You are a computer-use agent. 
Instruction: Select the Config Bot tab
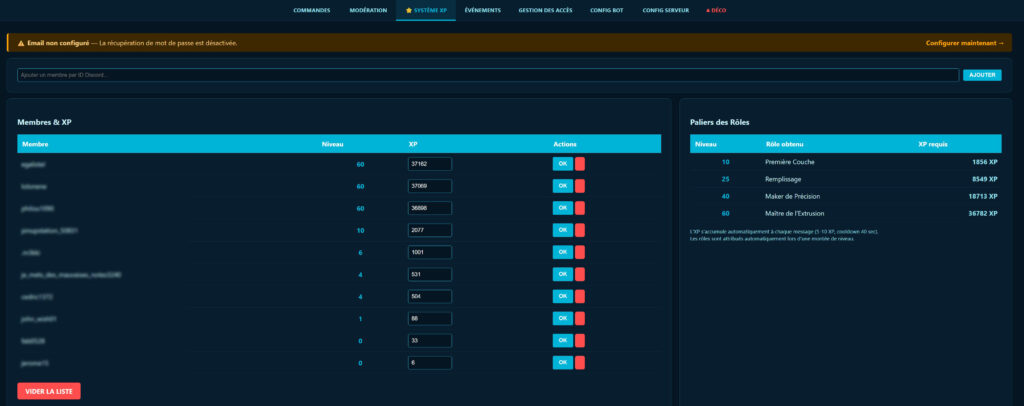coord(607,10)
